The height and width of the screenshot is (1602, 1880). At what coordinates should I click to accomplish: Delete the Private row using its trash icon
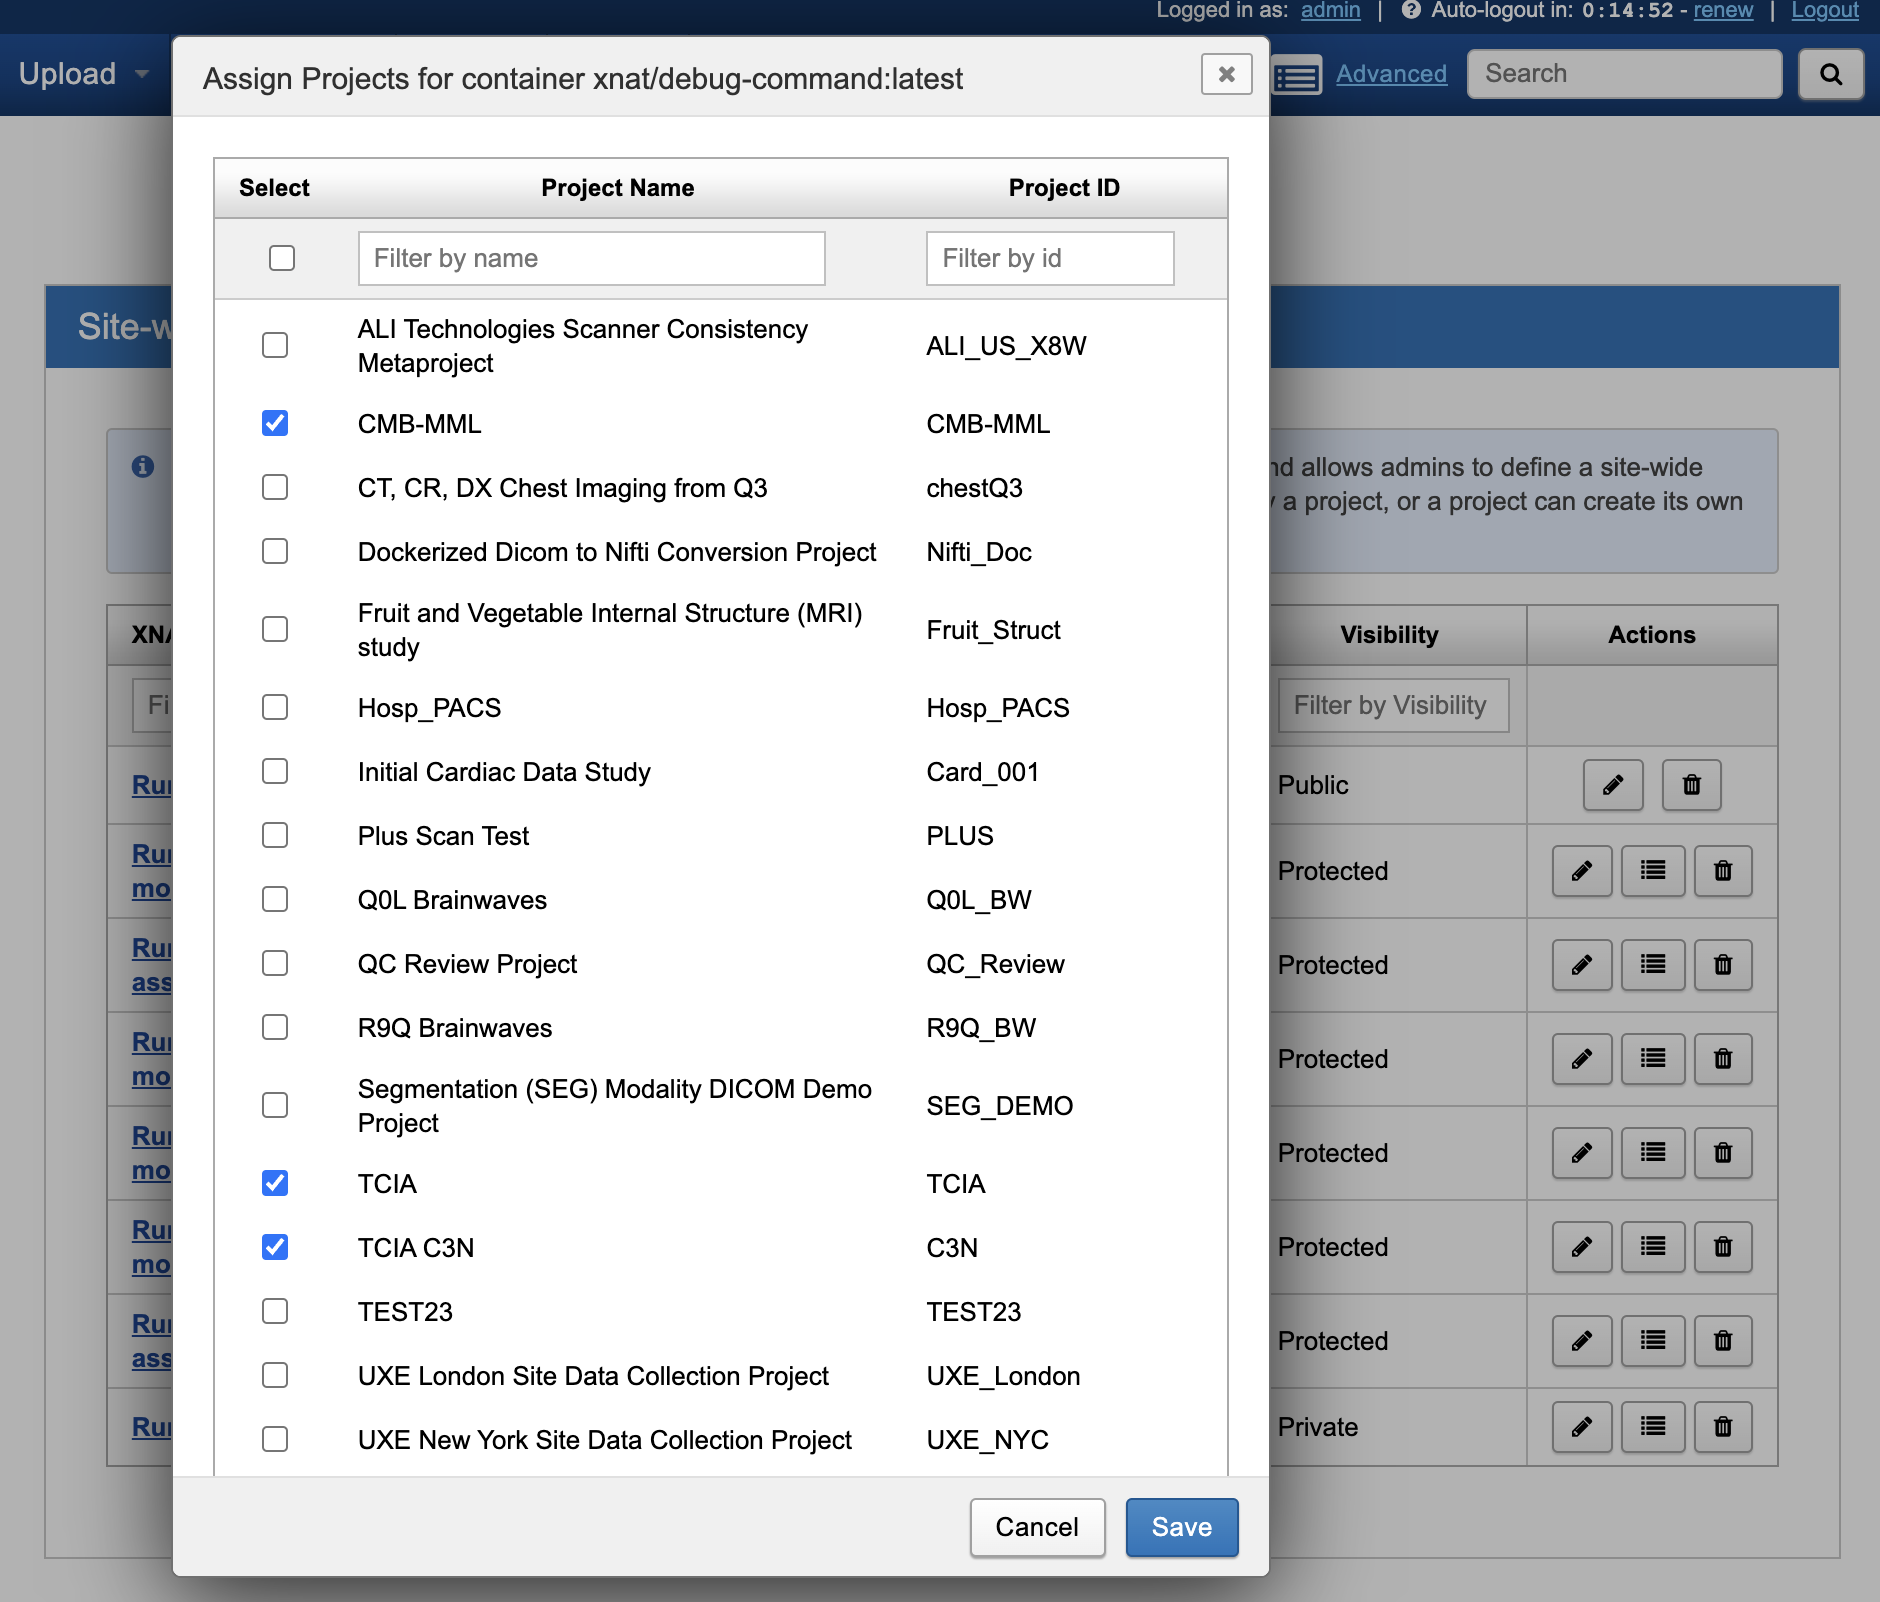(1722, 1426)
